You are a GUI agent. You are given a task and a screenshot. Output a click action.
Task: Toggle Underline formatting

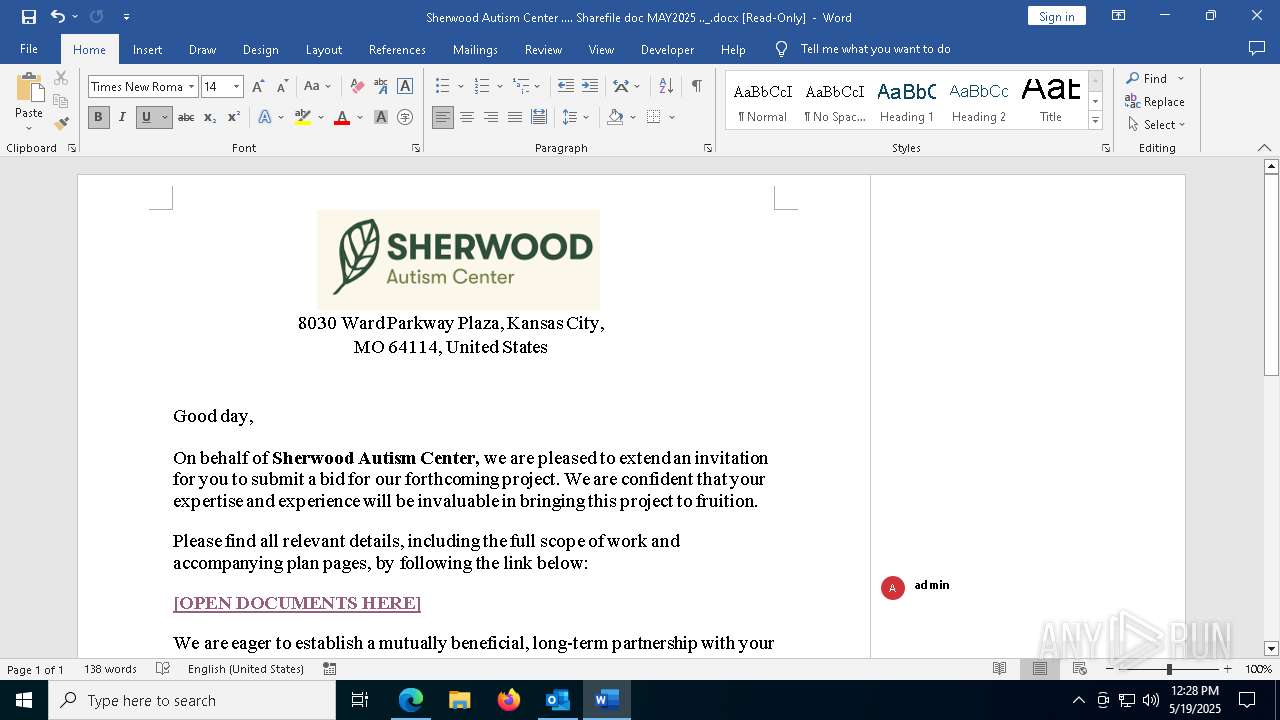pos(146,117)
